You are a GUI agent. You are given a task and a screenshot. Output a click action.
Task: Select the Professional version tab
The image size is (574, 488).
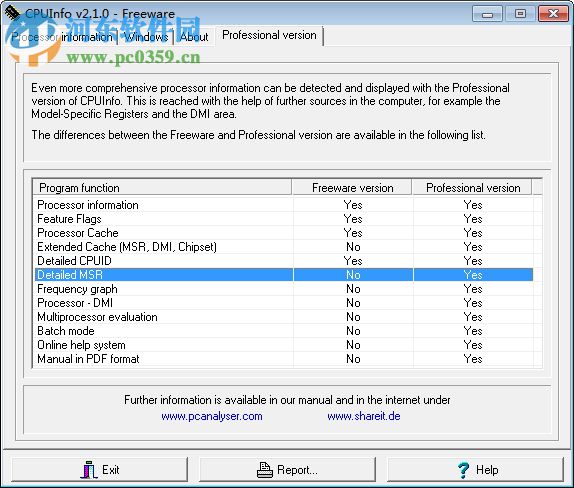click(269, 36)
